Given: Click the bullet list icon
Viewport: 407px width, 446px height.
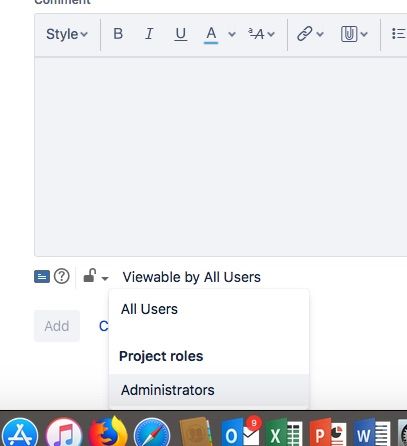Looking at the screenshot, I should pyautogui.click(x=399, y=34).
